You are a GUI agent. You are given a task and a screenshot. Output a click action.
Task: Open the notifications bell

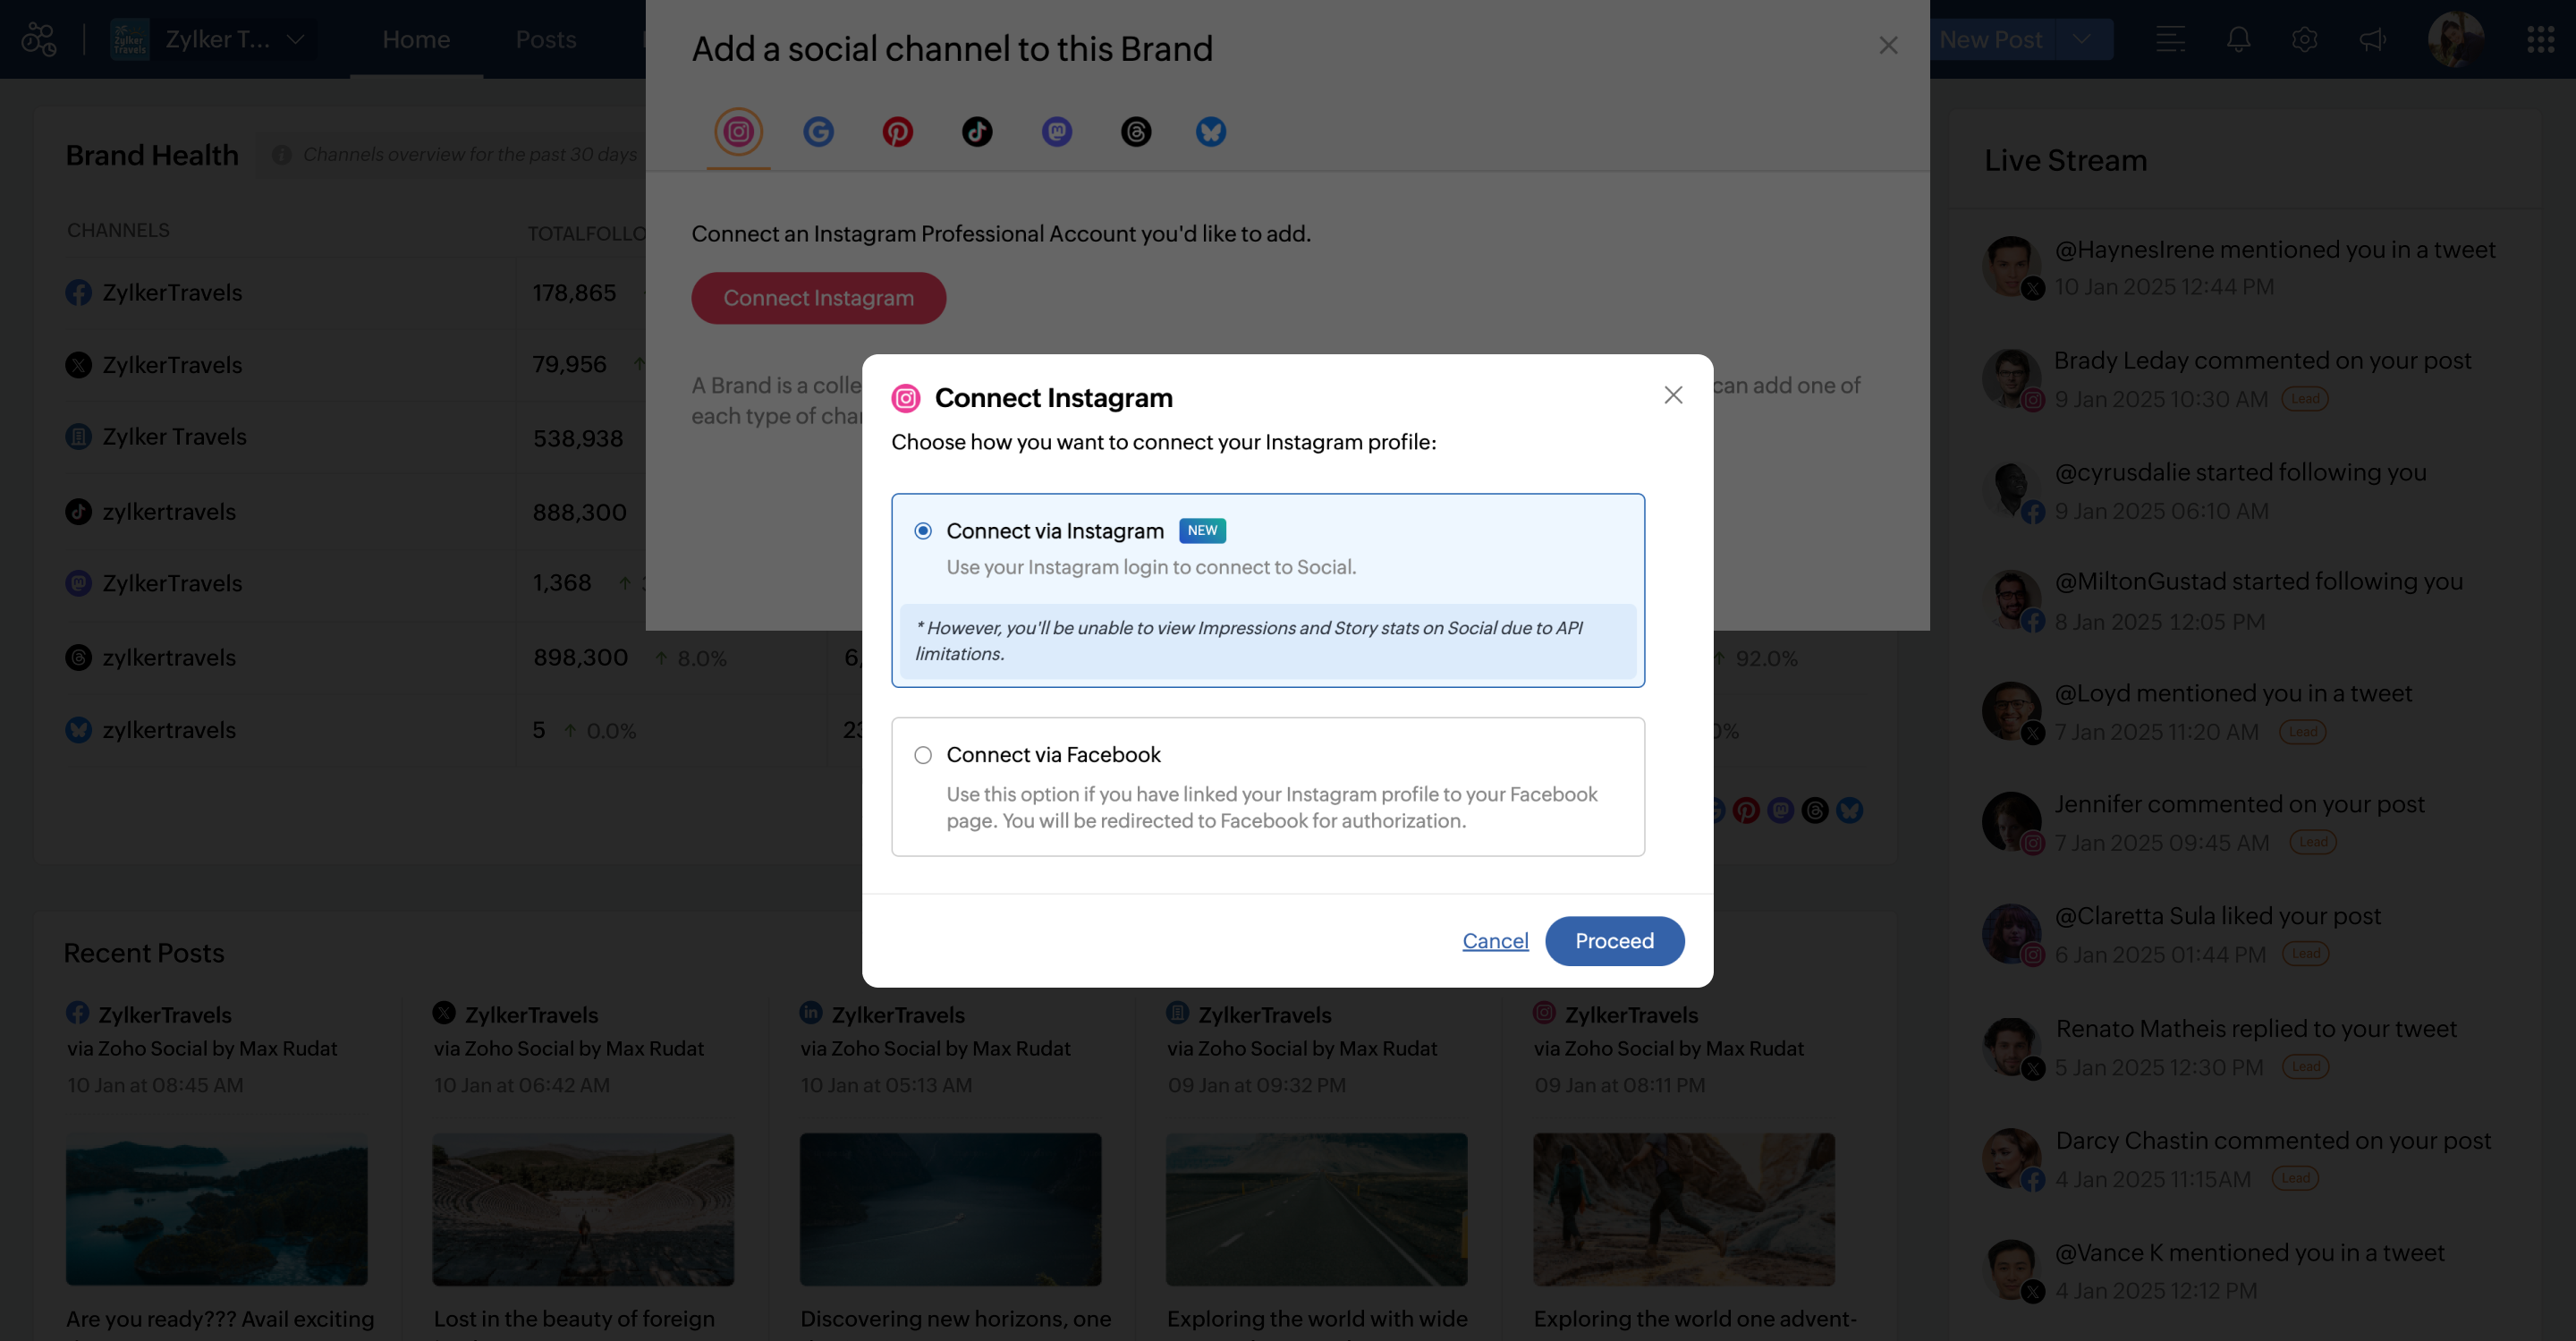coord(2238,39)
